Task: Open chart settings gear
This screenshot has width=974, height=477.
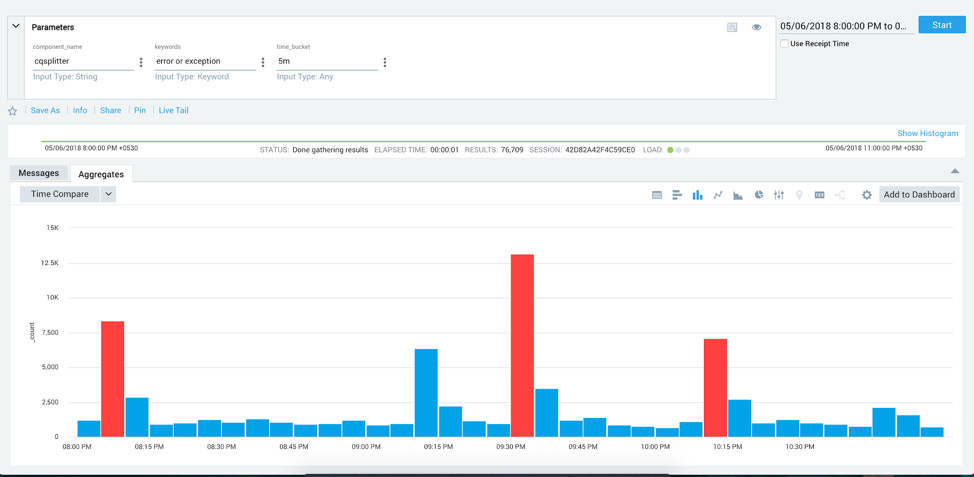Action: click(x=867, y=194)
